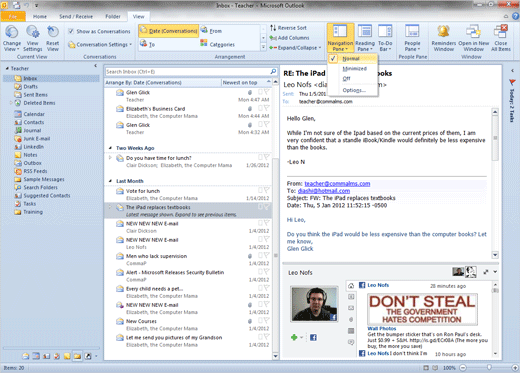Open the Suggested Contacts folder
Screen dimensions: 520x373
pos(47,196)
